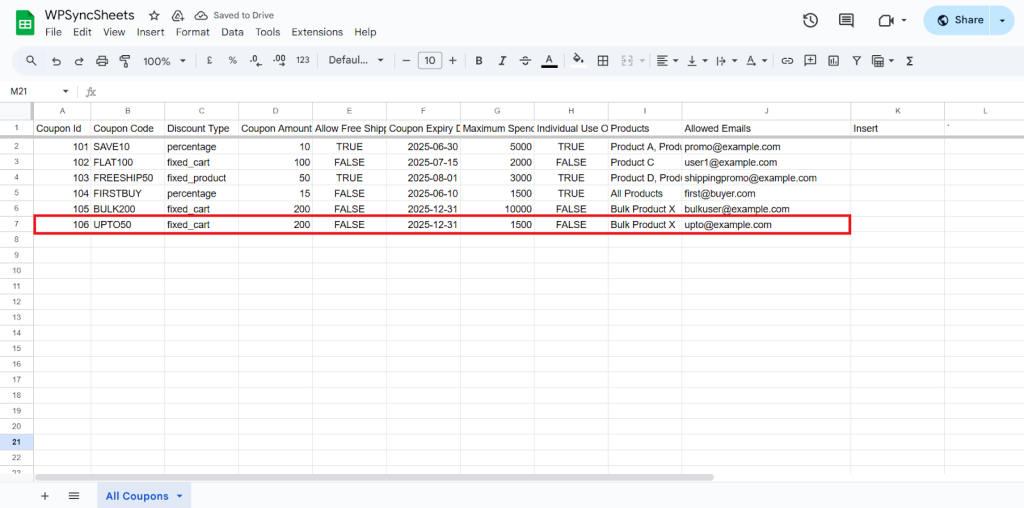Increase font size with plus button
This screenshot has height=508, width=1024.
[x=453, y=61]
